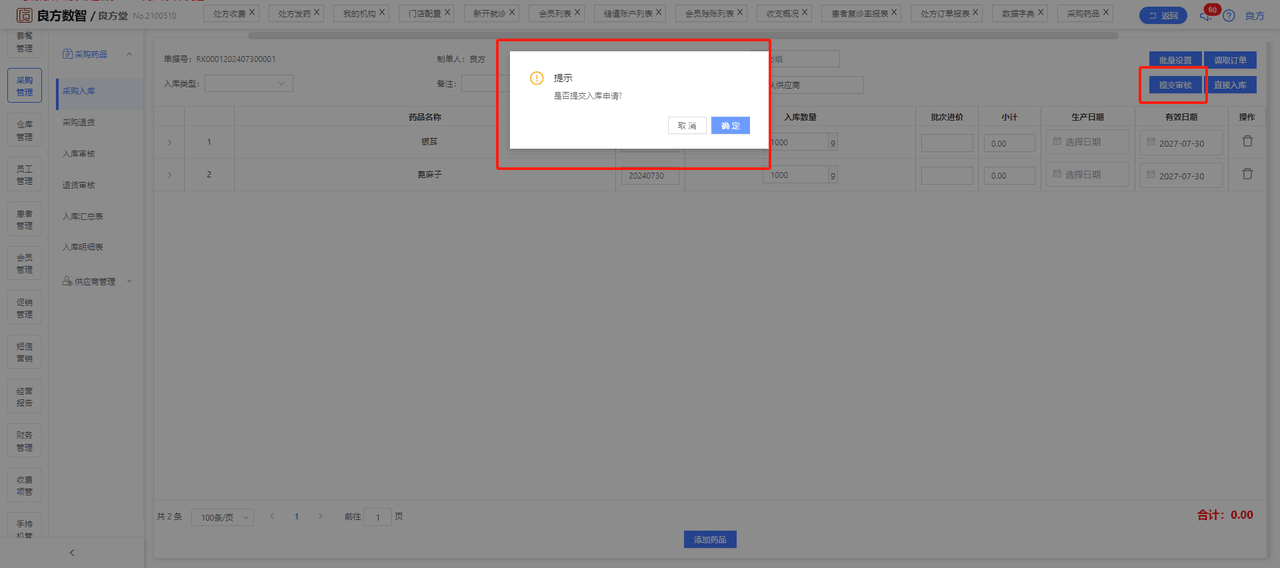
Task: Select page 1 in pagination
Action: [296, 517]
